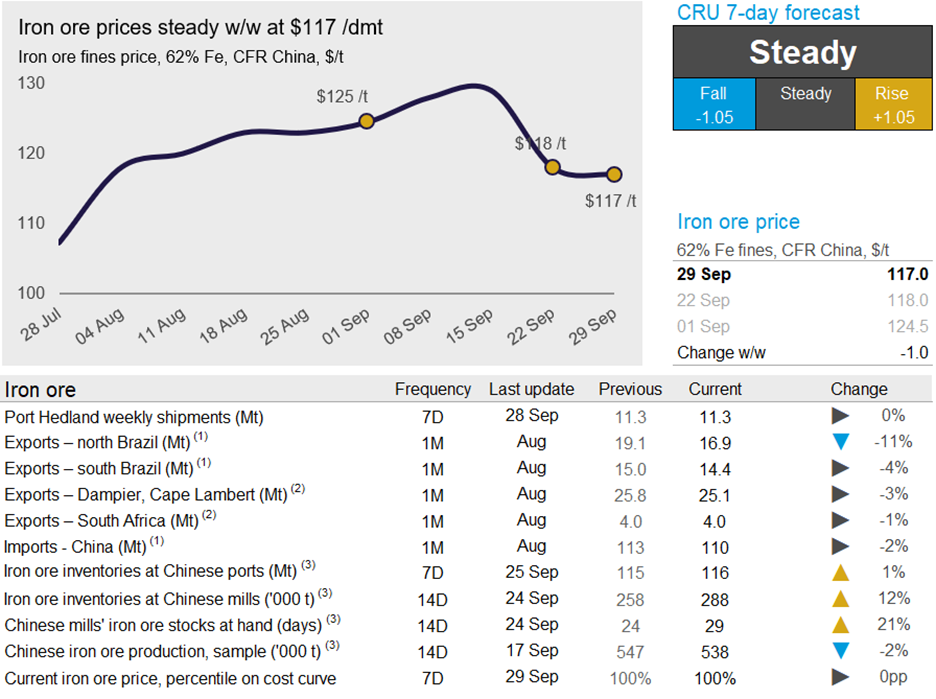The width and height of the screenshot is (936, 699).
Task: Select the 29 Sep price row
Action: pos(803,274)
